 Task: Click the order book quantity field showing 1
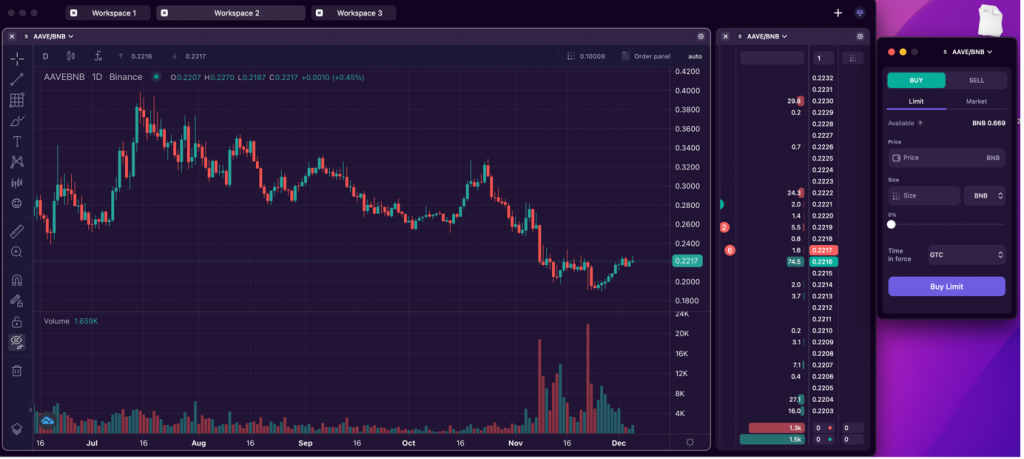(x=822, y=58)
